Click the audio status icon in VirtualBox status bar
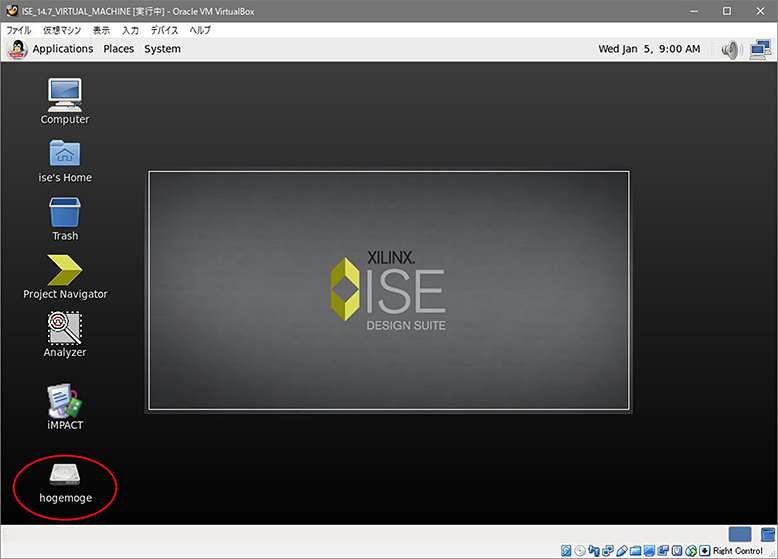778x559 pixels. [x=594, y=551]
